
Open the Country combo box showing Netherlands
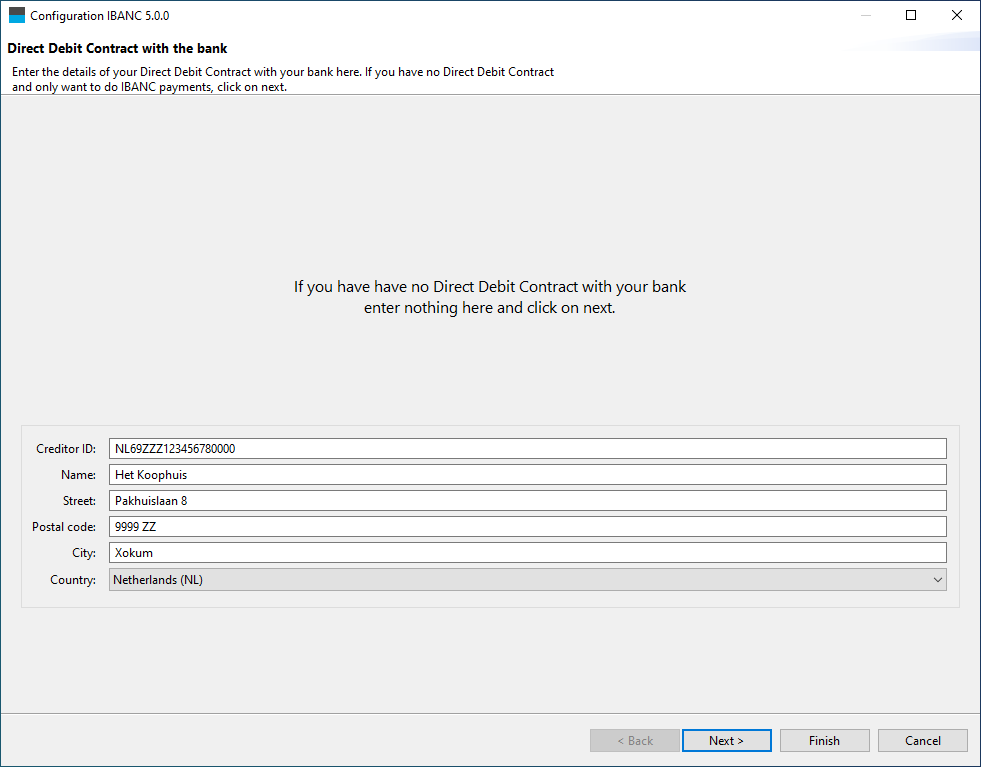tap(520, 580)
